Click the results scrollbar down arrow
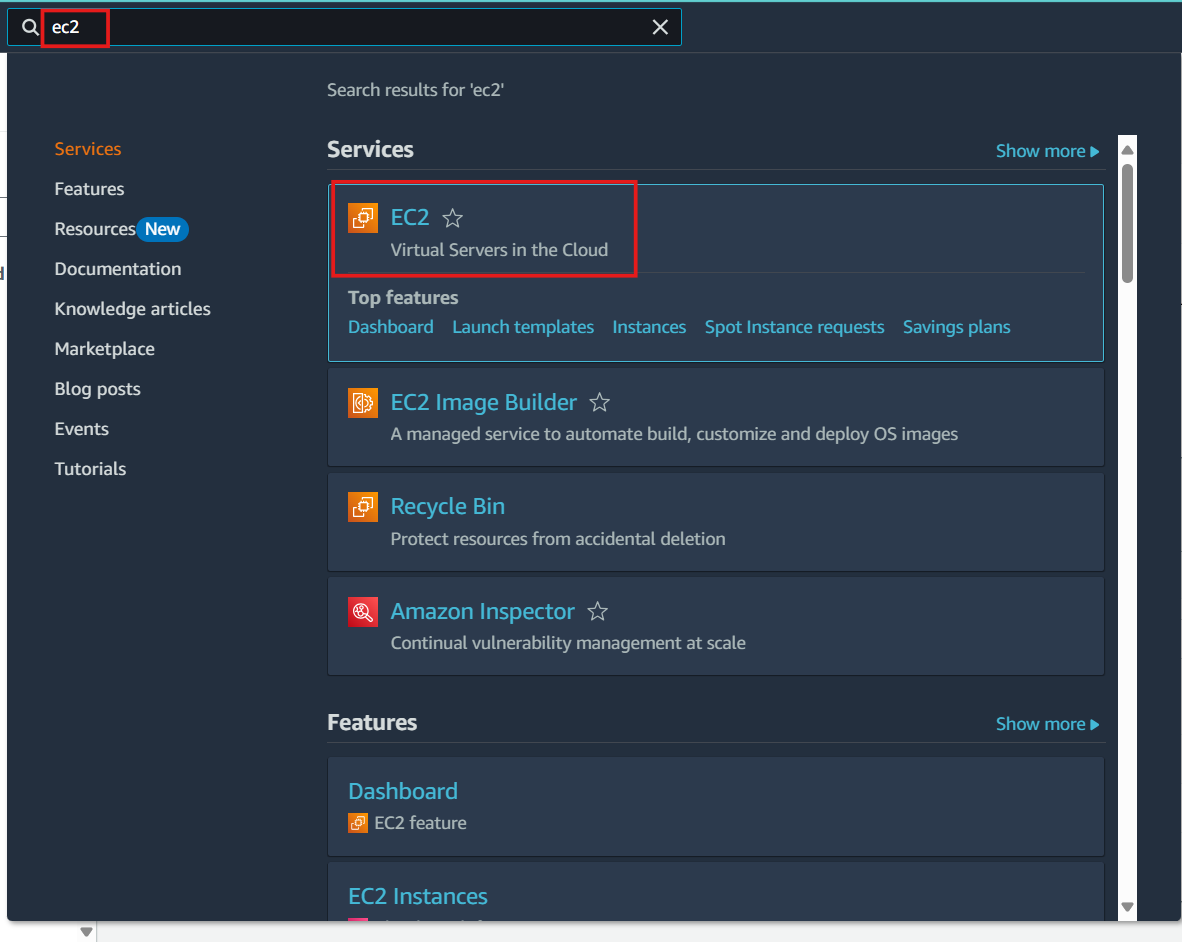 (x=1127, y=907)
